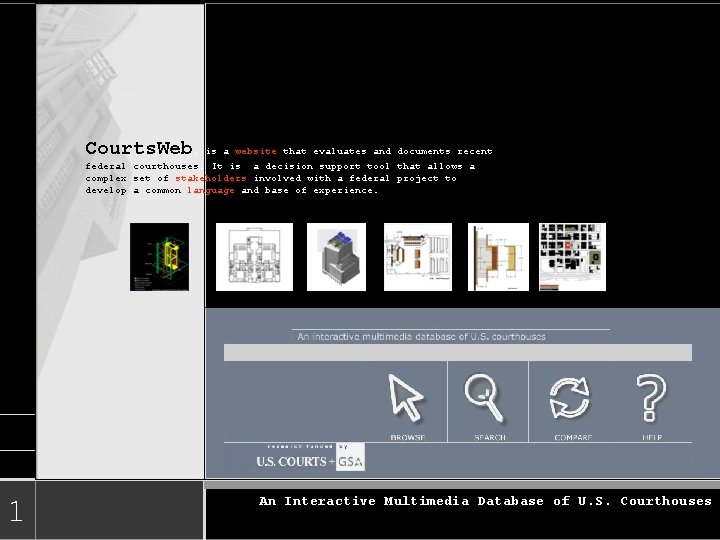Click 'An interactive multimedia database of U.S. courthouses' subtitle
The width and height of the screenshot is (720, 540).
tap(421, 337)
